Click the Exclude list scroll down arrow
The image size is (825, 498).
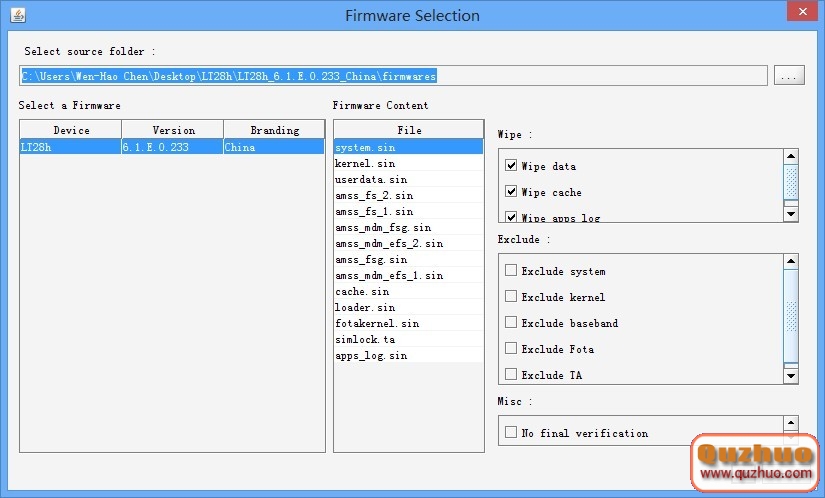pos(791,376)
